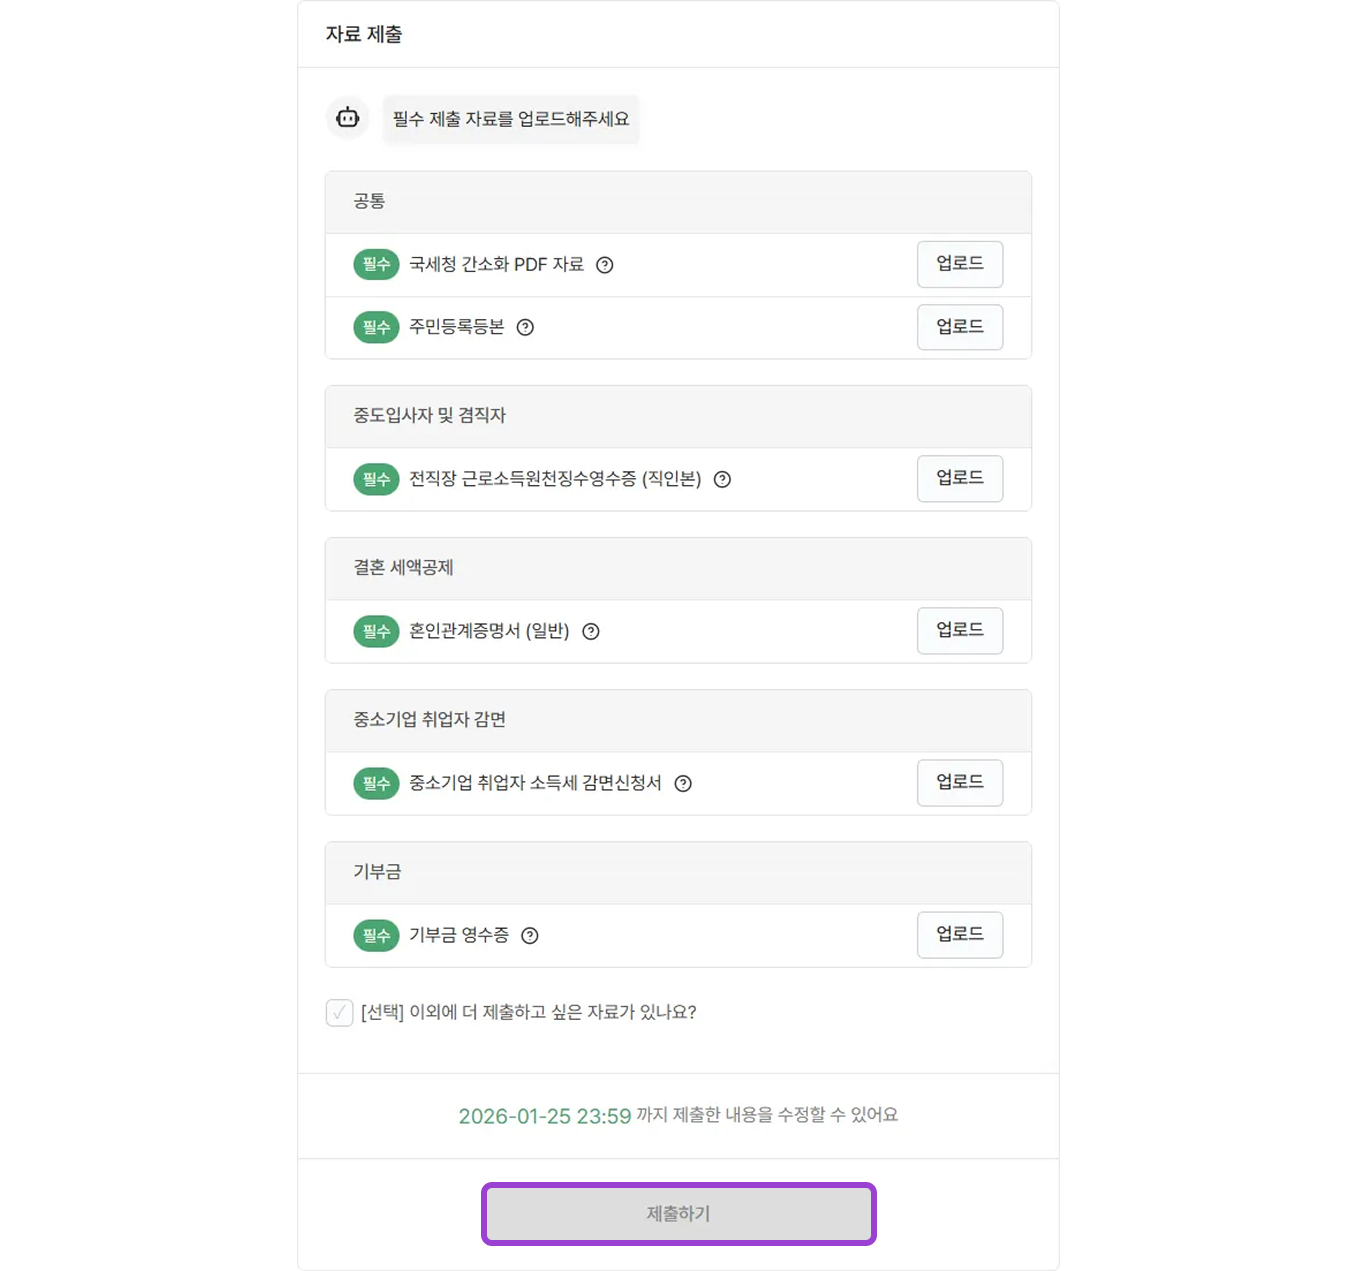1360x1271 pixels.
Task: Click the 2026-01-25 23:59 deadline text
Action: click(543, 1115)
